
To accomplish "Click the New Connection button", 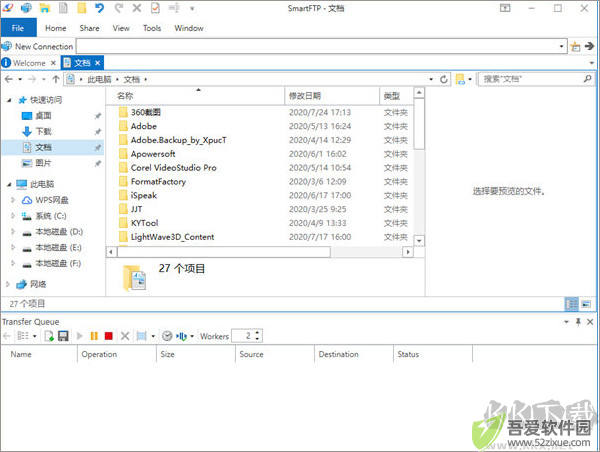I will tap(37, 46).
